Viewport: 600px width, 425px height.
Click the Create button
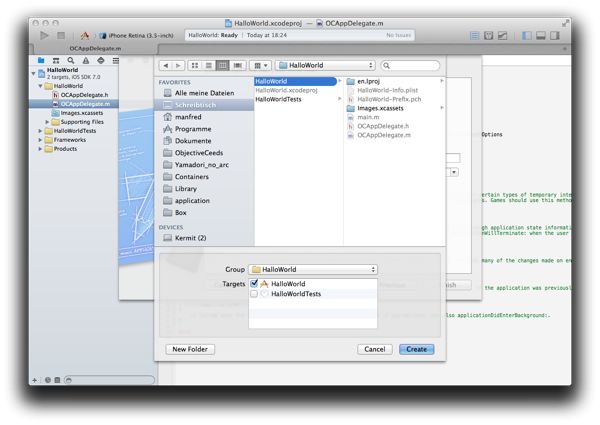coord(416,349)
